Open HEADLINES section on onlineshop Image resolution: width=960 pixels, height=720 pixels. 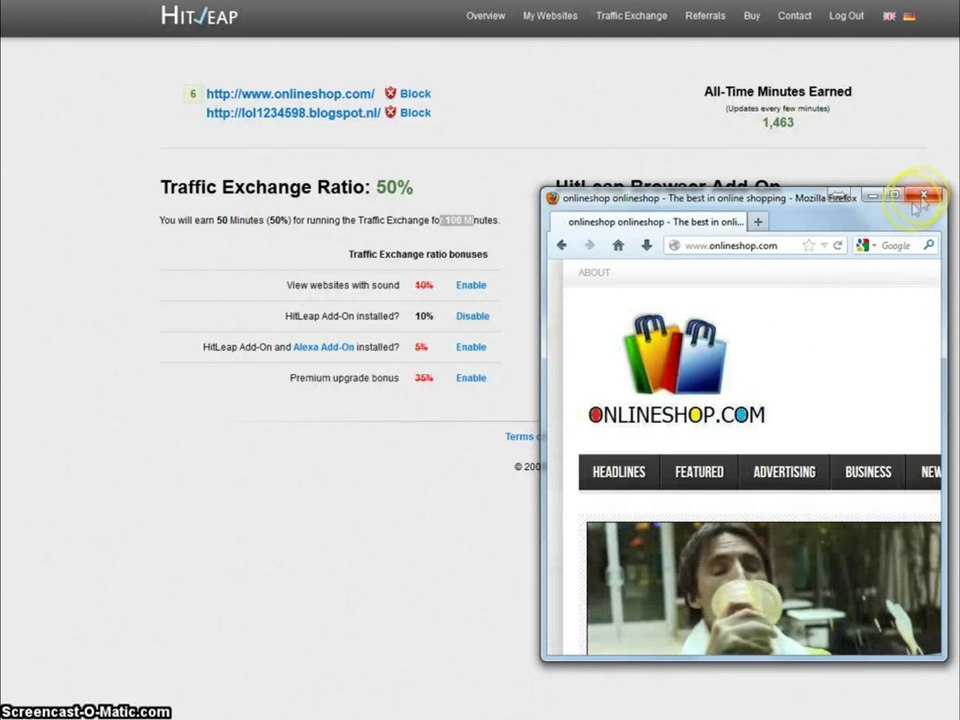tap(618, 472)
